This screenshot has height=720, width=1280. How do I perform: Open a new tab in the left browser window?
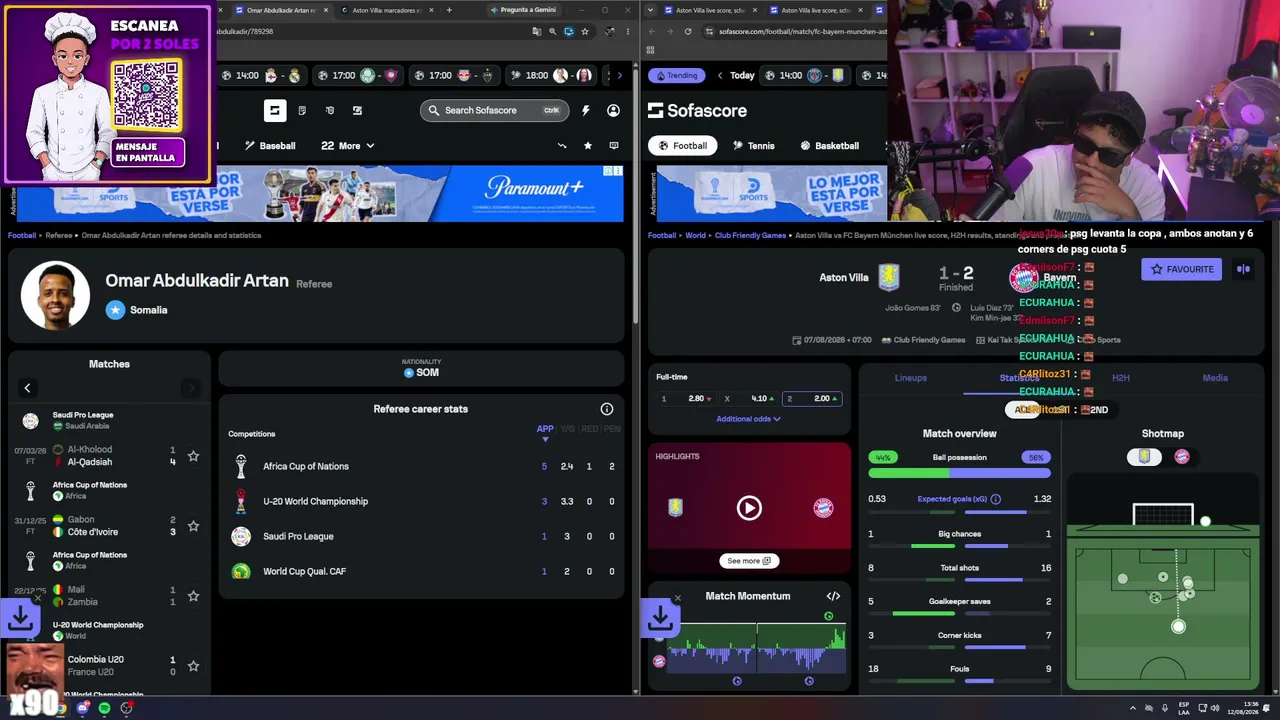(449, 10)
